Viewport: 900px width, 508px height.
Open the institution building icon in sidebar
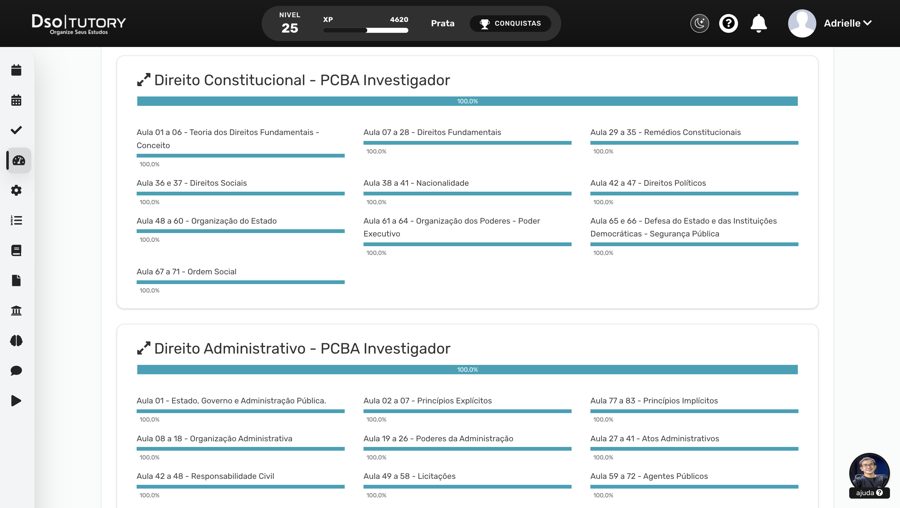[16, 311]
